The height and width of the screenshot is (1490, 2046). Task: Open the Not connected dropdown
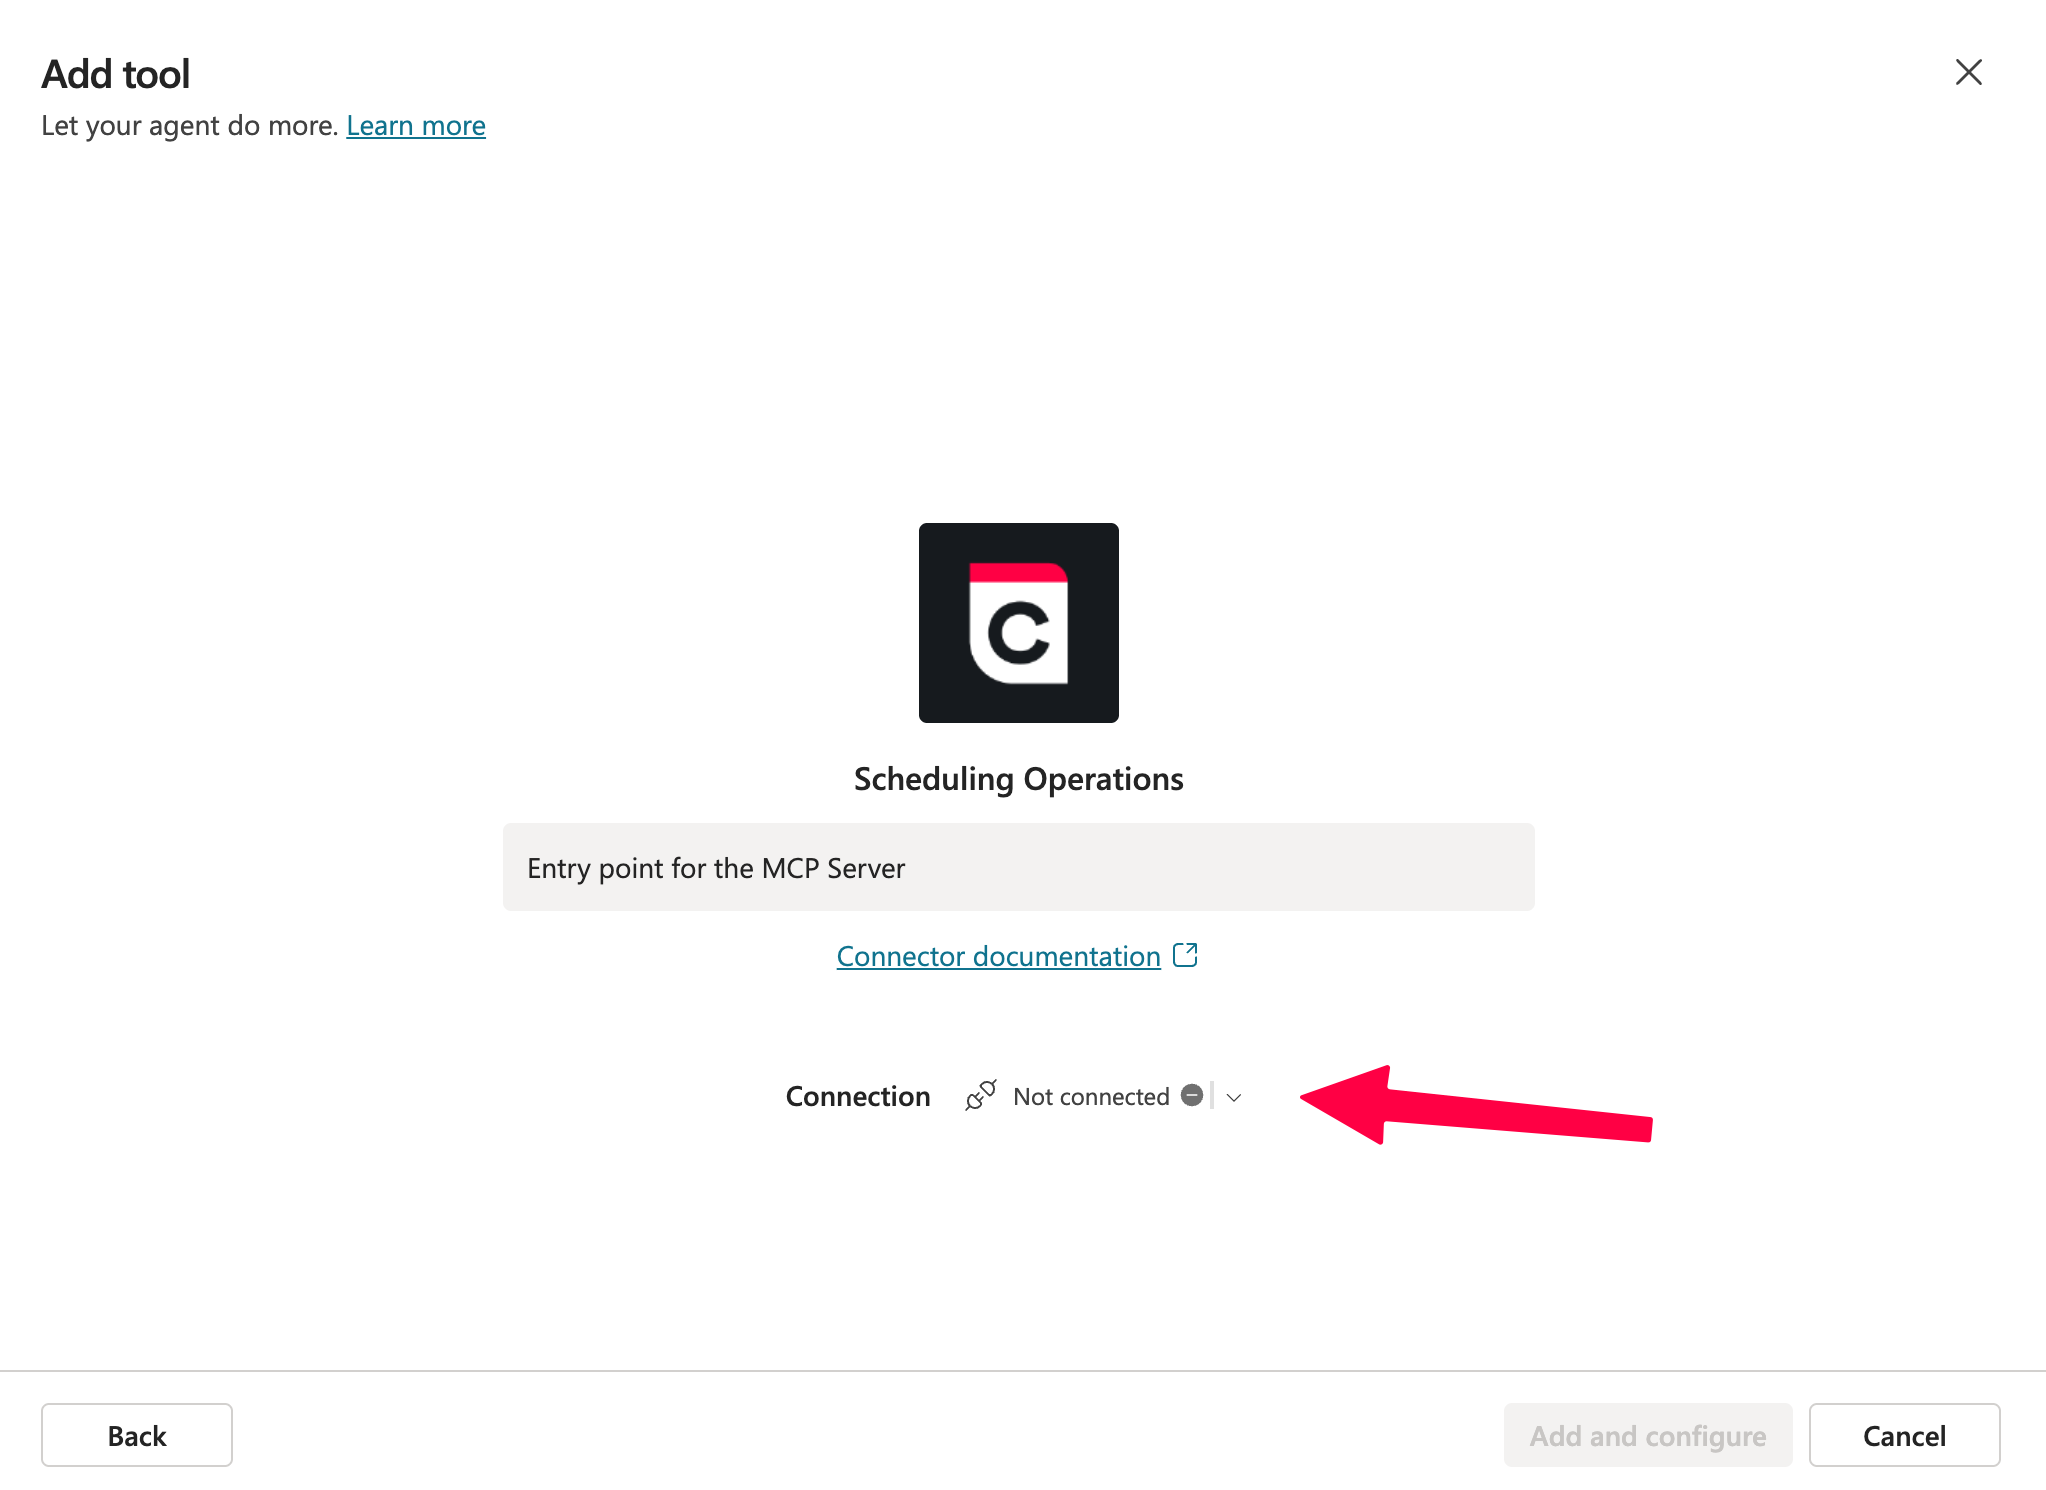point(1091,1097)
